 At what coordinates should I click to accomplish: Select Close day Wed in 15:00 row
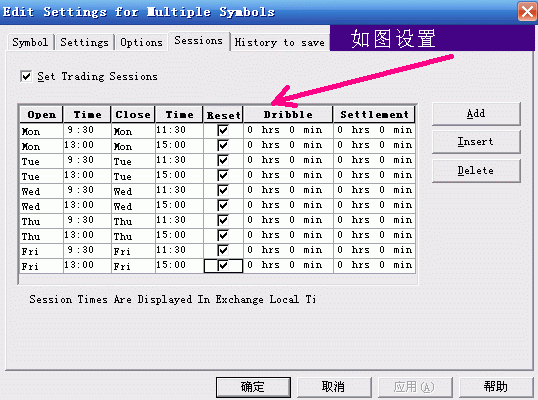pos(133,206)
